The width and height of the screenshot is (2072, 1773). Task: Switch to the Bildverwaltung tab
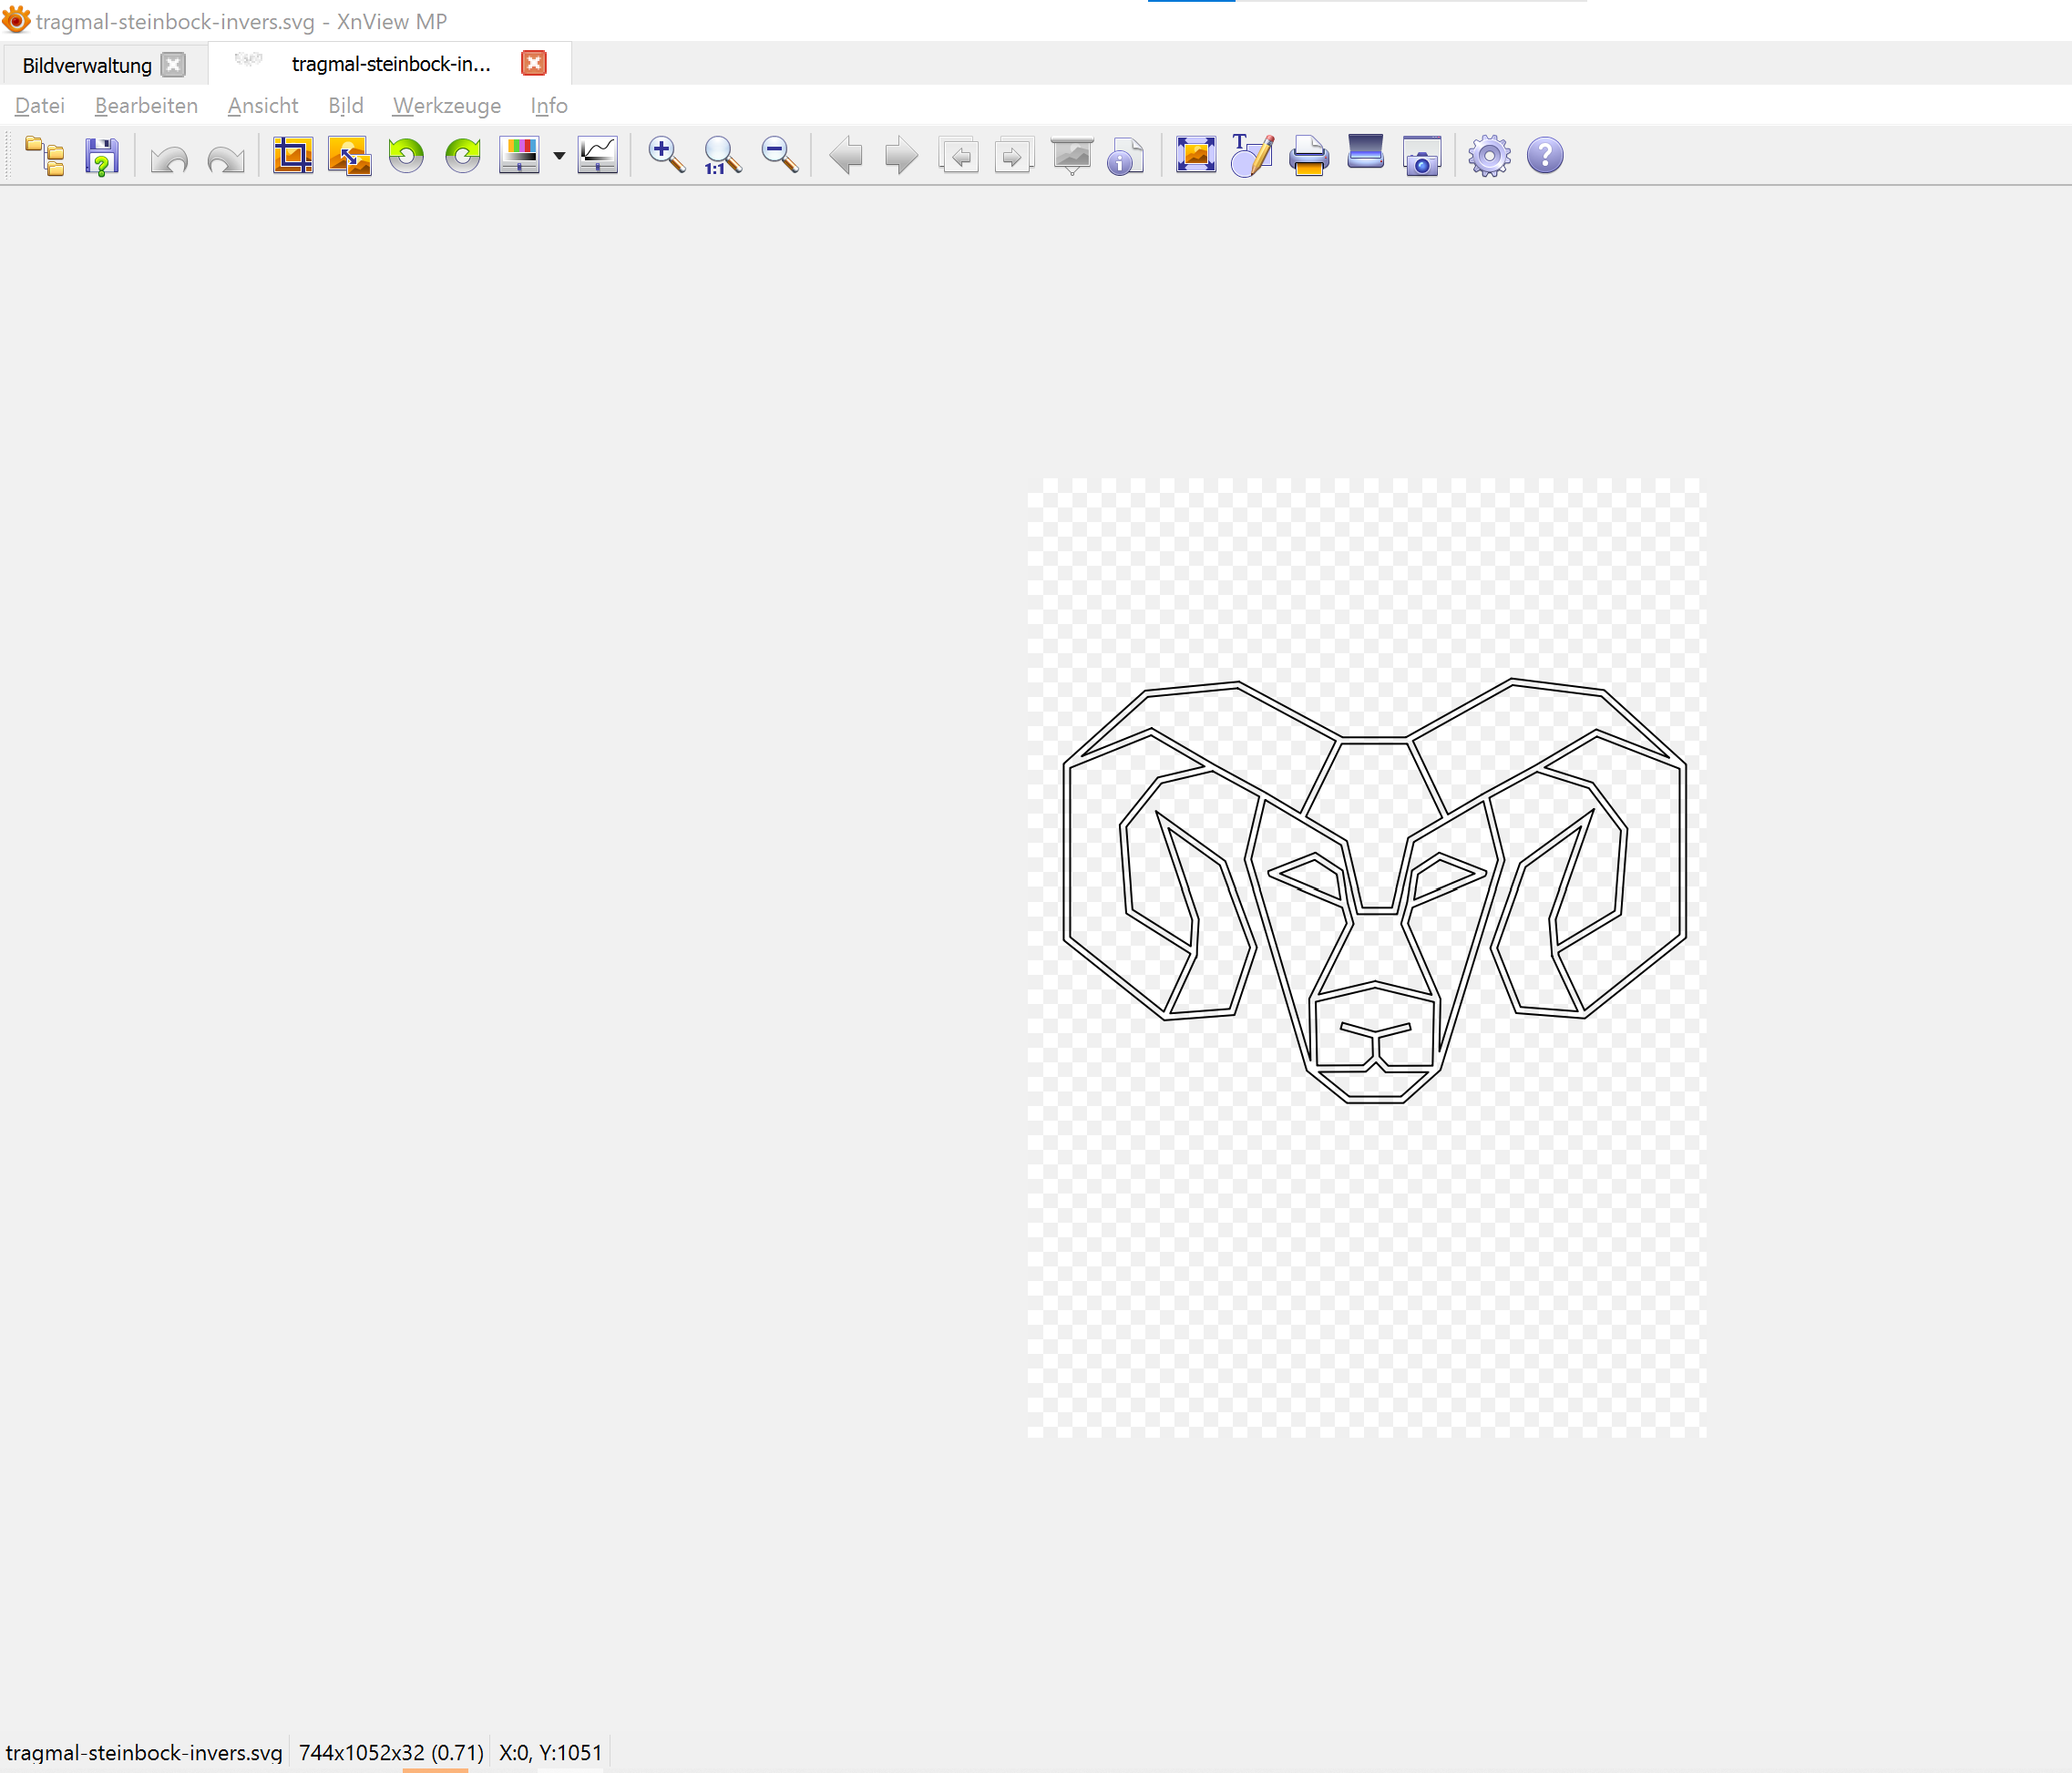click(x=87, y=66)
